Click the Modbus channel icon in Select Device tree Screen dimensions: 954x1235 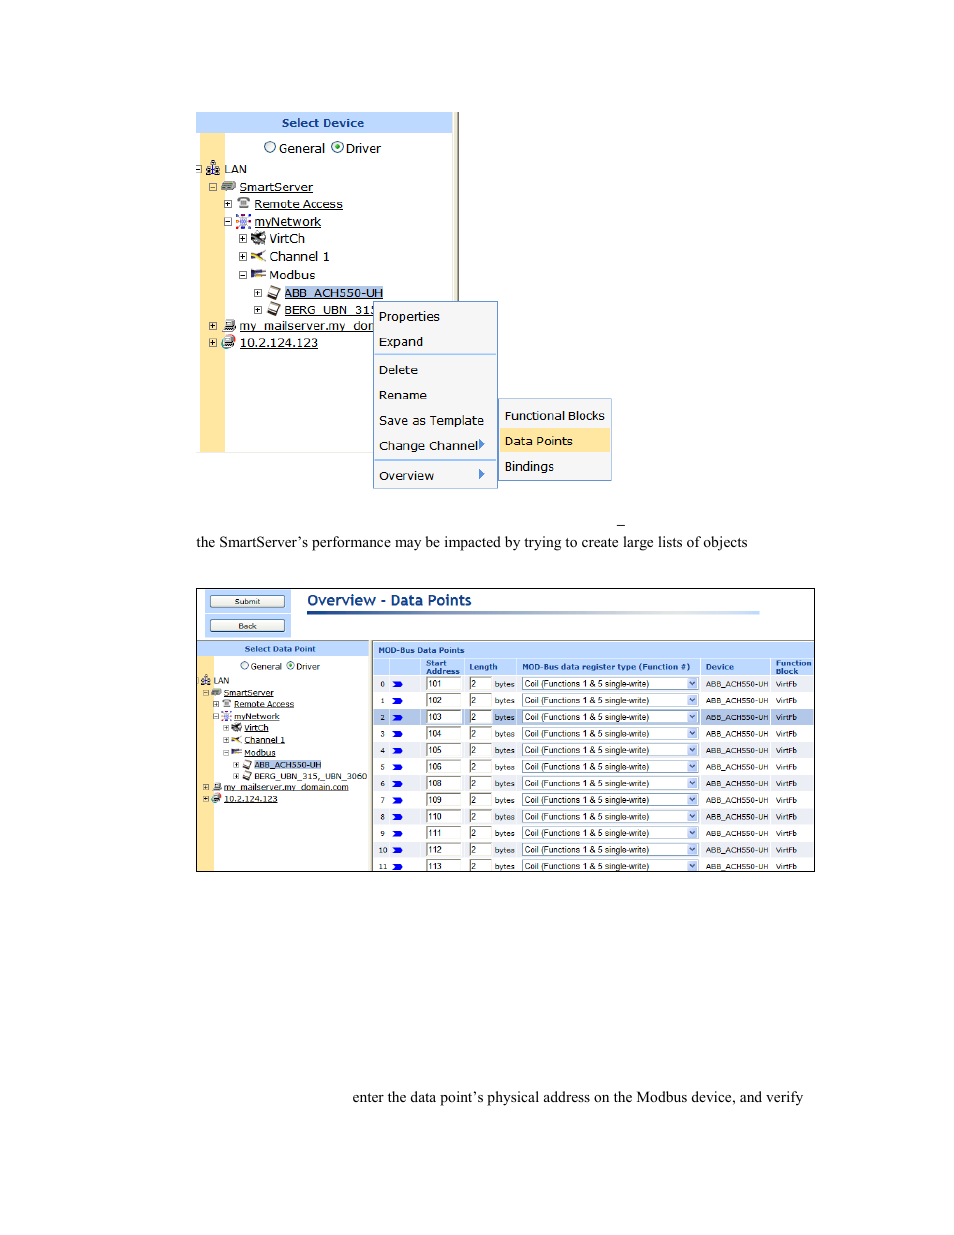258,274
